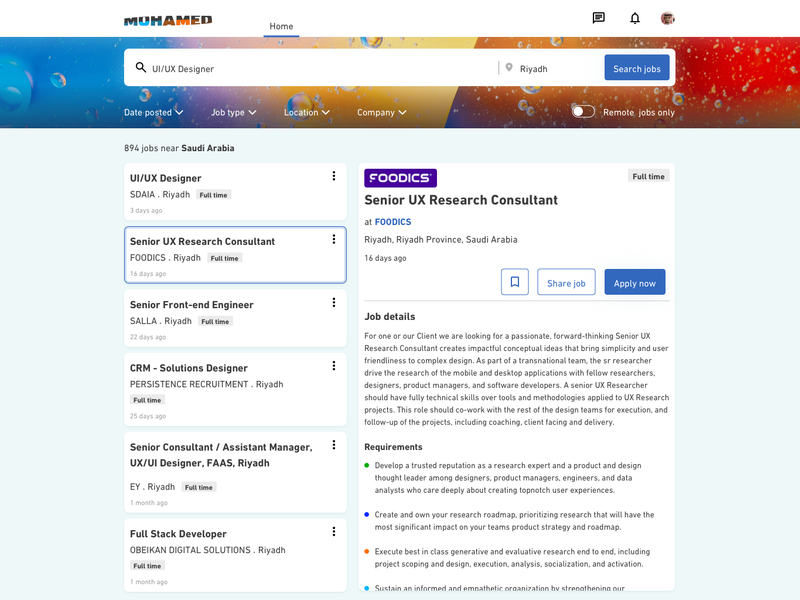Open options menu for CRM - Solutions Designer card

coord(334,366)
